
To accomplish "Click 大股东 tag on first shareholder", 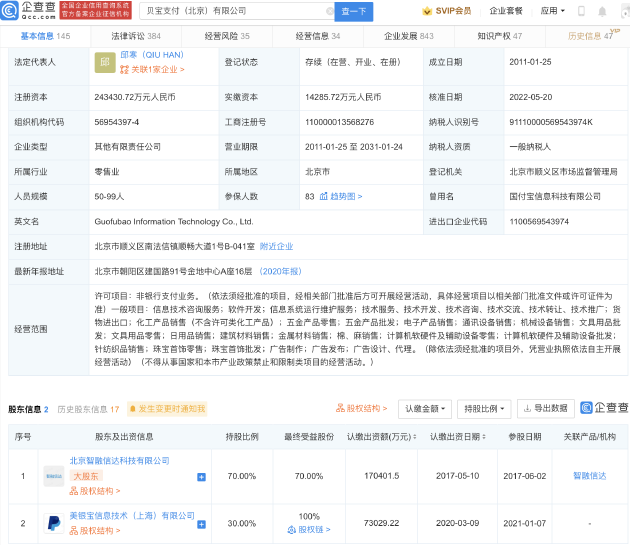I will pyautogui.click(x=86, y=476).
